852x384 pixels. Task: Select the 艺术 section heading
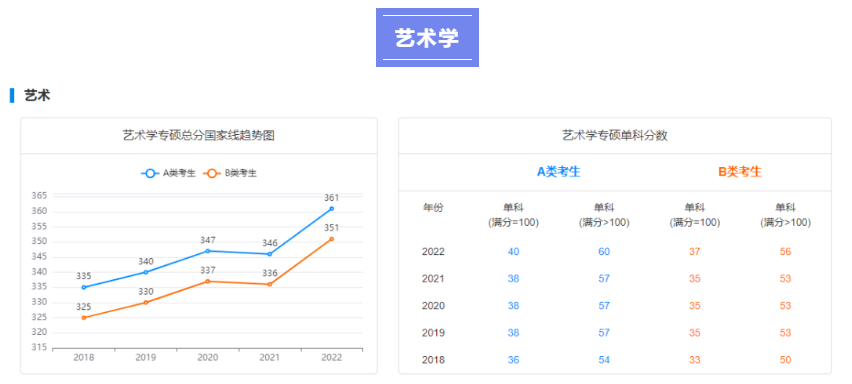pos(37,96)
